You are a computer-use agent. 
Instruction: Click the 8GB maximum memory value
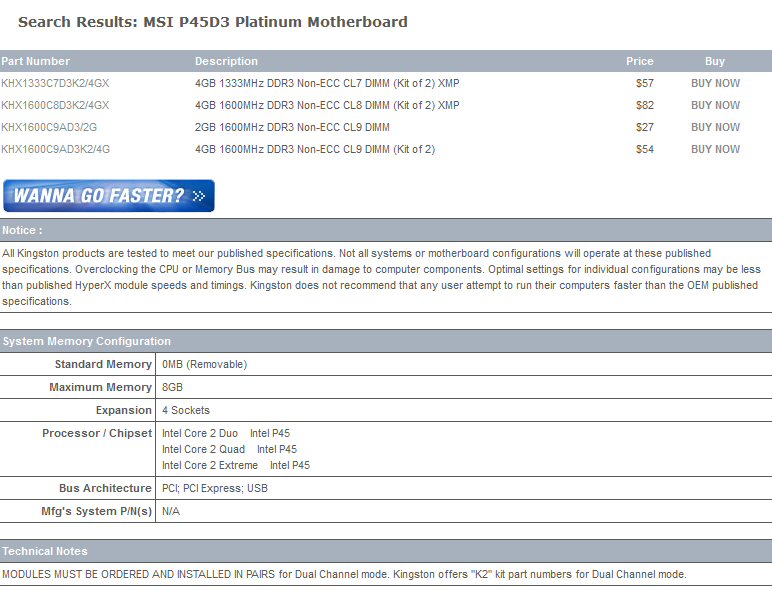(172, 387)
